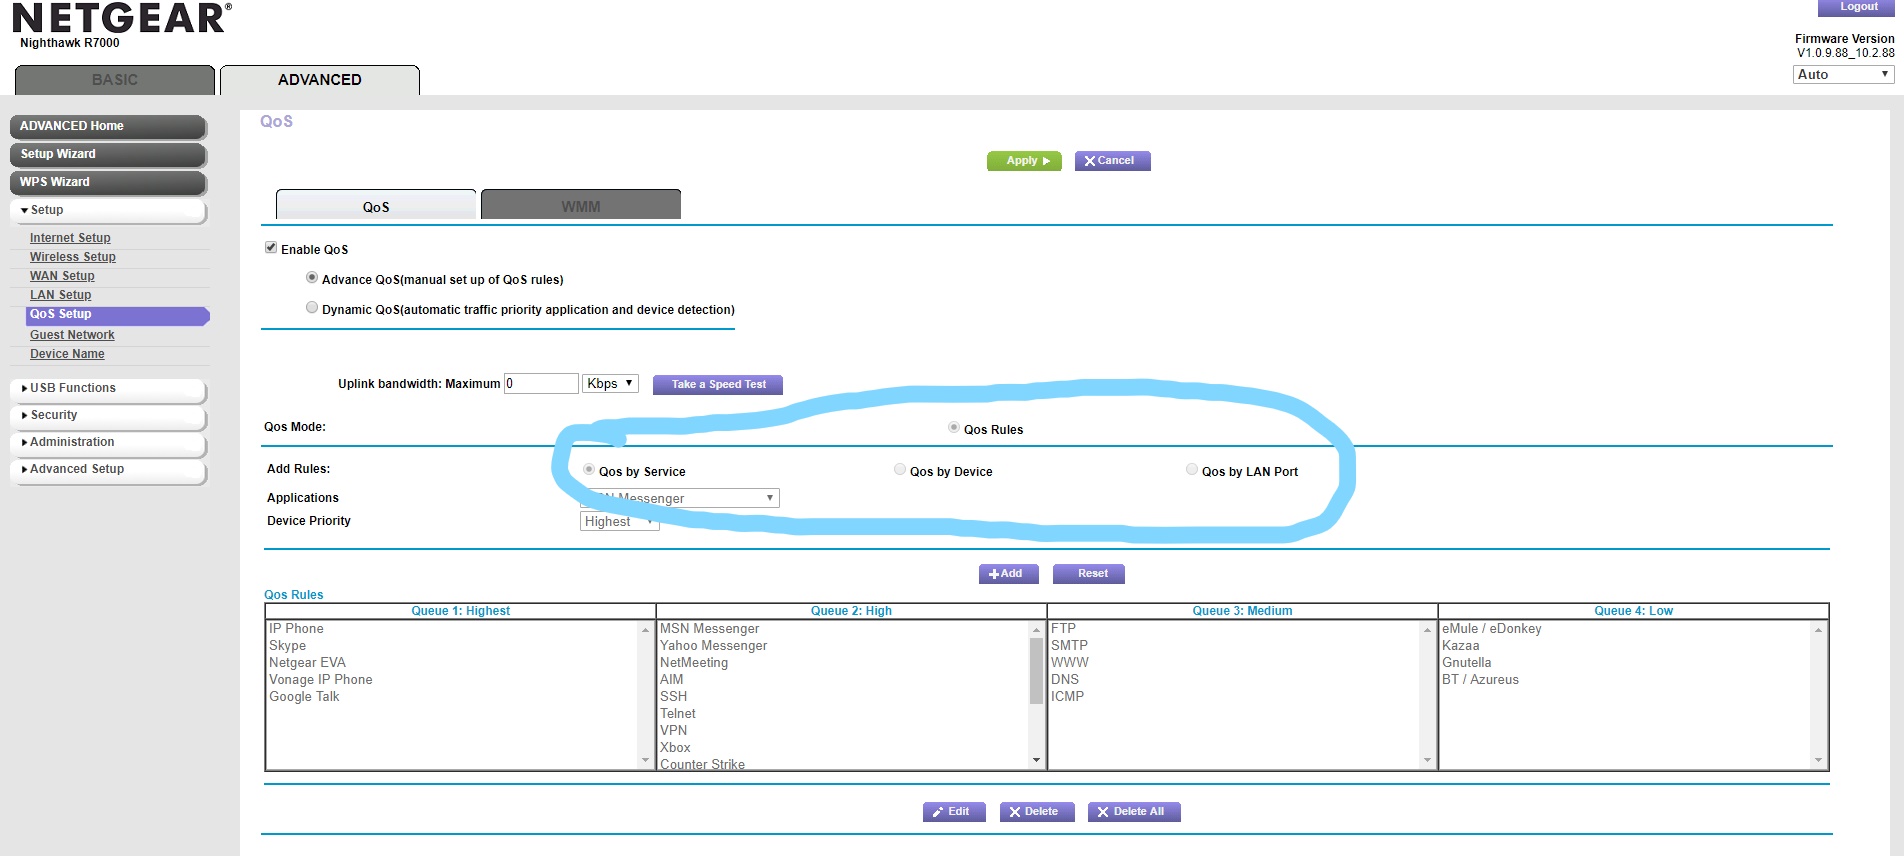Screen dimensions: 1904x856
Task: Open the Guest Network link
Action: 72,335
